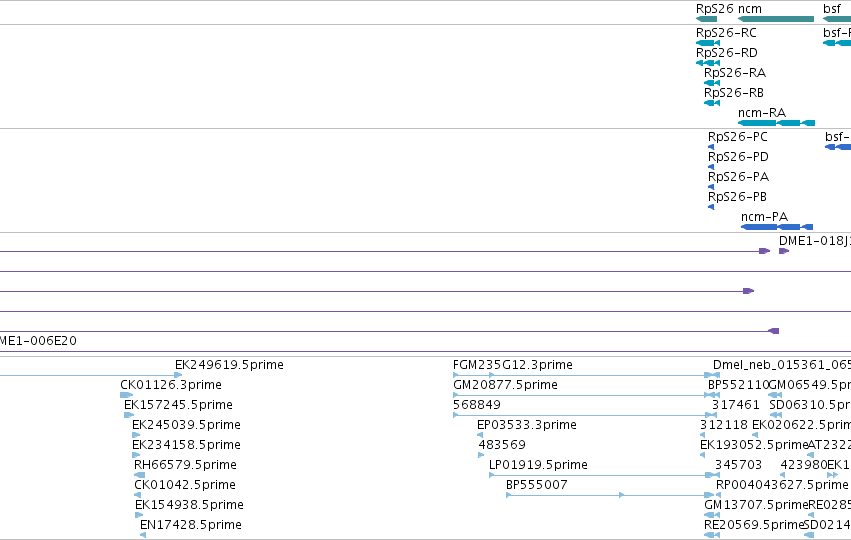Screen dimensions: 851x540
Task: Select protein RpS26-PC label
Action: pyautogui.click(x=738, y=137)
